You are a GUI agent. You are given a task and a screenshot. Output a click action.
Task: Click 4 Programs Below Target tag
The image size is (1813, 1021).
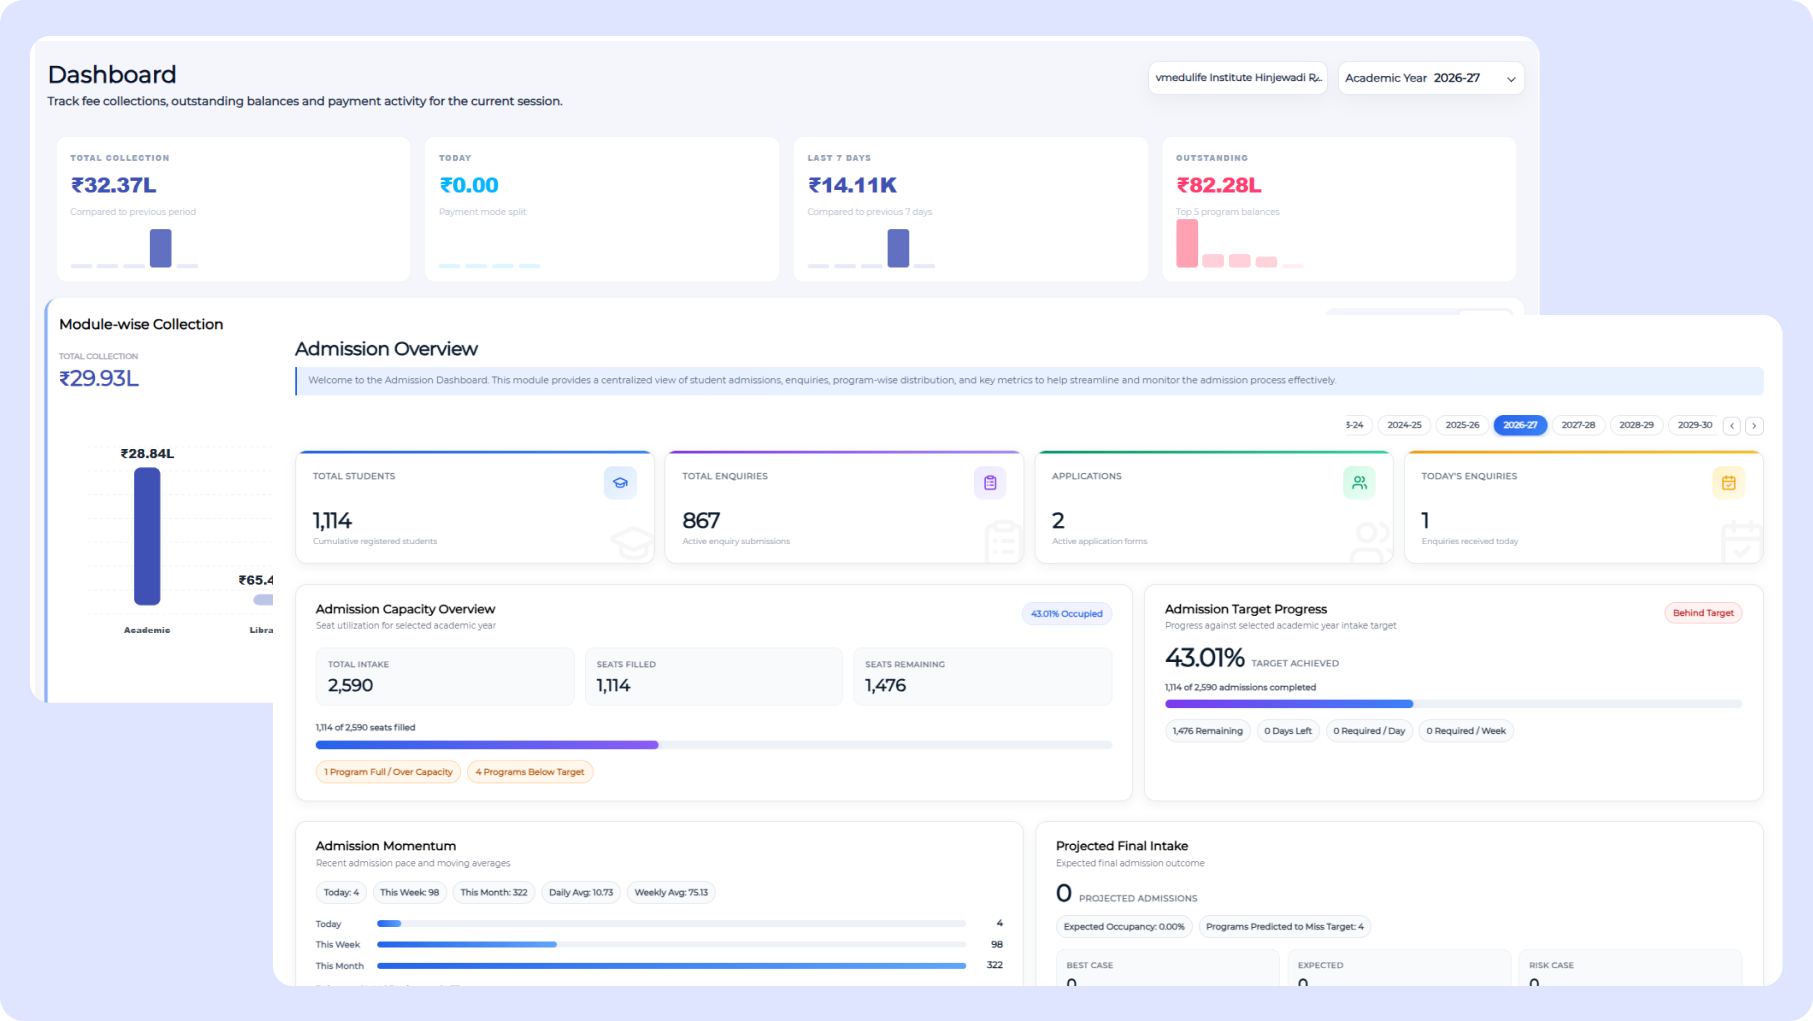tap(530, 772)
